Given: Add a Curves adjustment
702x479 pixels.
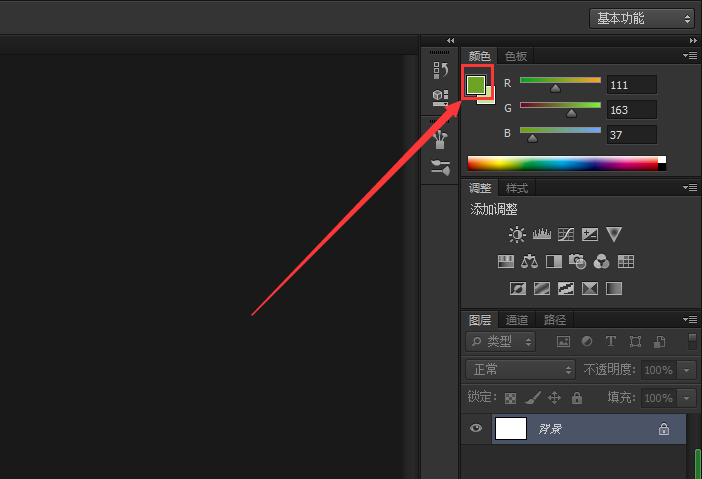Looking at the screenshot, I should coord(566,234).
